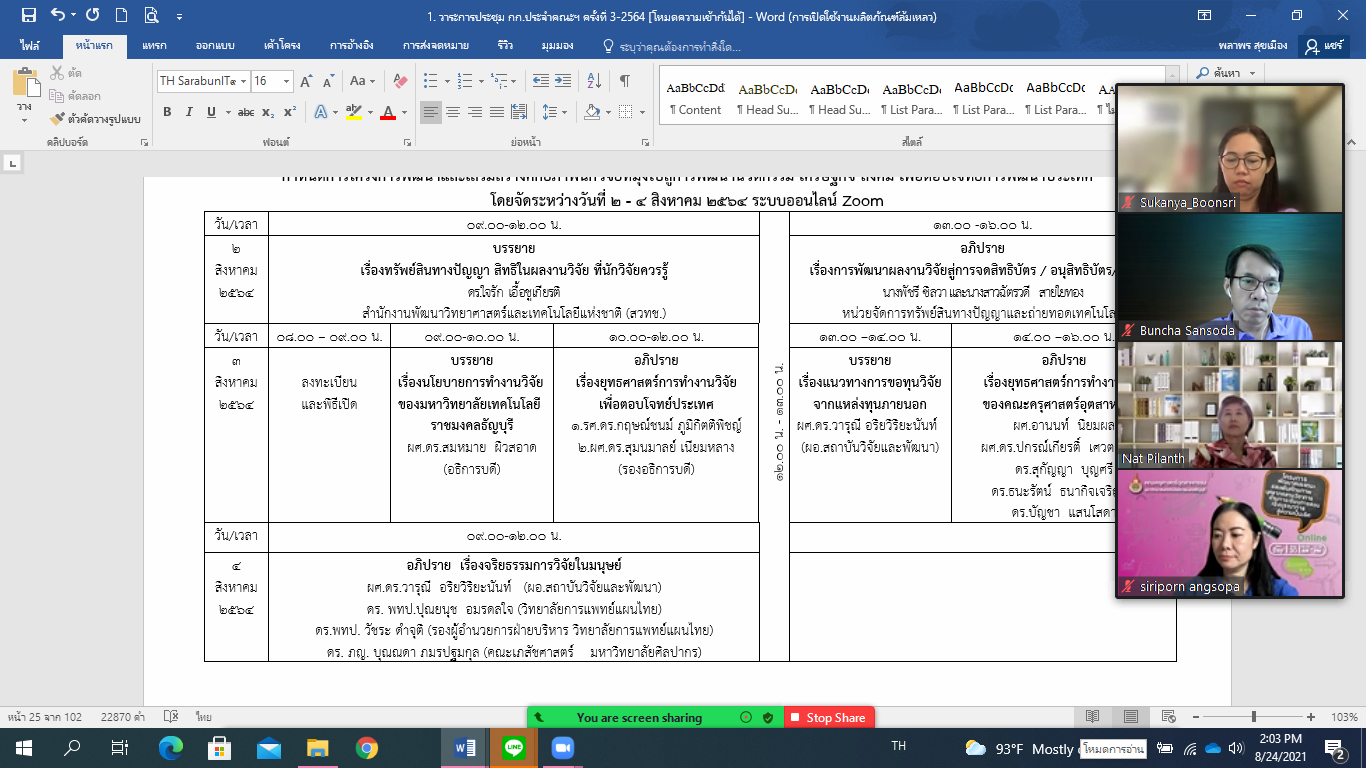Switch to the รีวิว (Review) tab
This screenshot has height=768, width=1366.
coord(505,46)
